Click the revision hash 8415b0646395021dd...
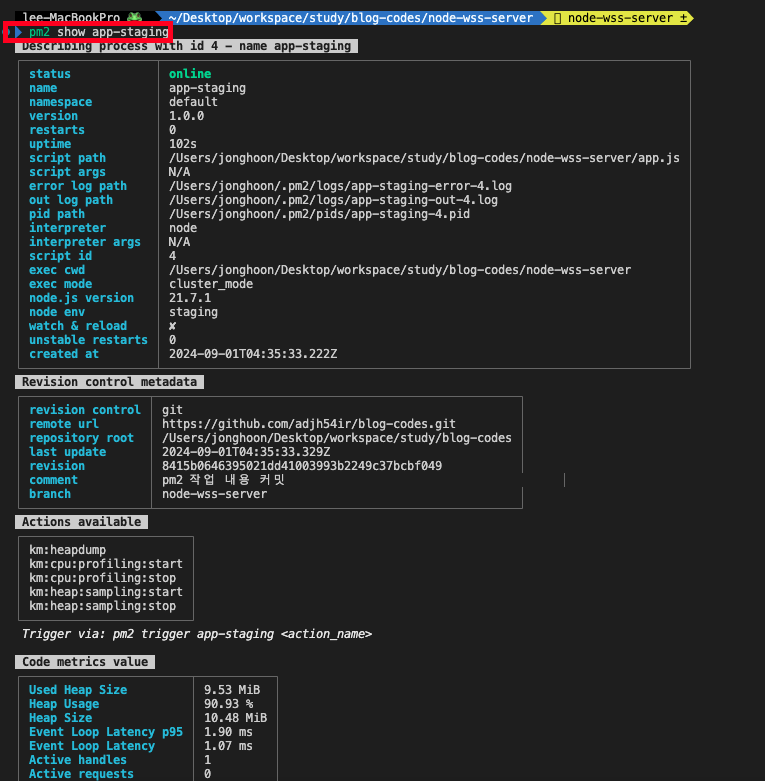Screen dimensions: 765x781 click(x=302, y=466)
